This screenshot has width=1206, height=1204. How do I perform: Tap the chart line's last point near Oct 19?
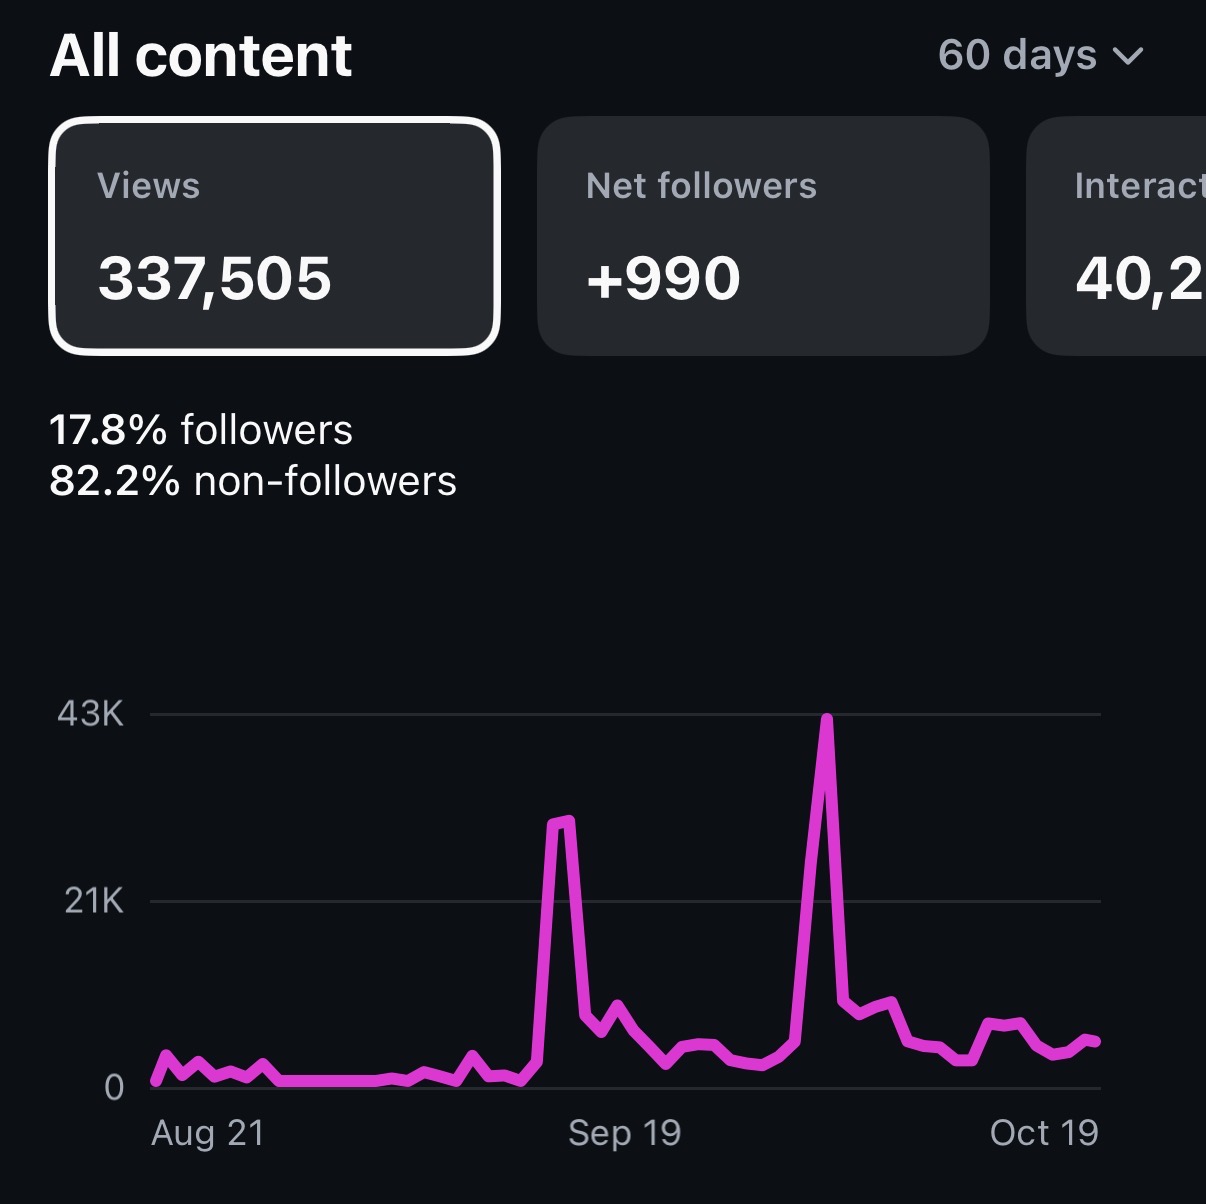pyautogui.click(x=1096, y=1042)
